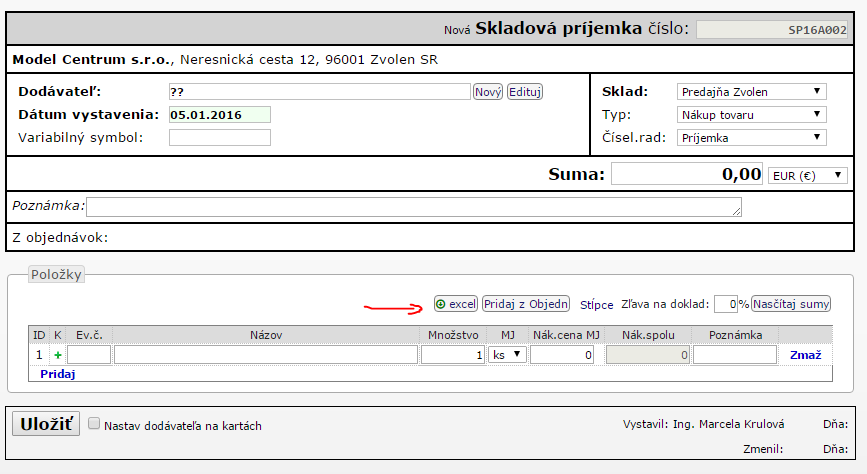Add a new item row via Pridaj
867x474 pixels.
[58, 374]
